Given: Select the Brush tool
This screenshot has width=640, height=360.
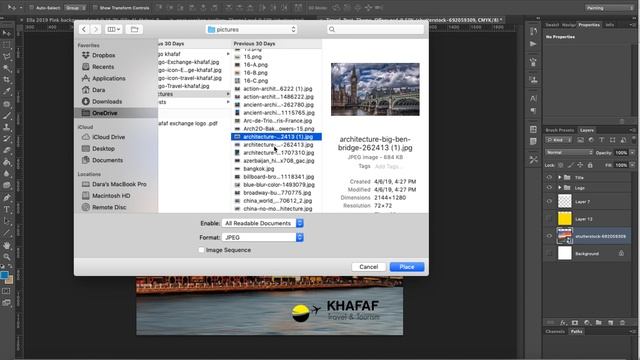Looking at the screenshot, I should [7, 116].
